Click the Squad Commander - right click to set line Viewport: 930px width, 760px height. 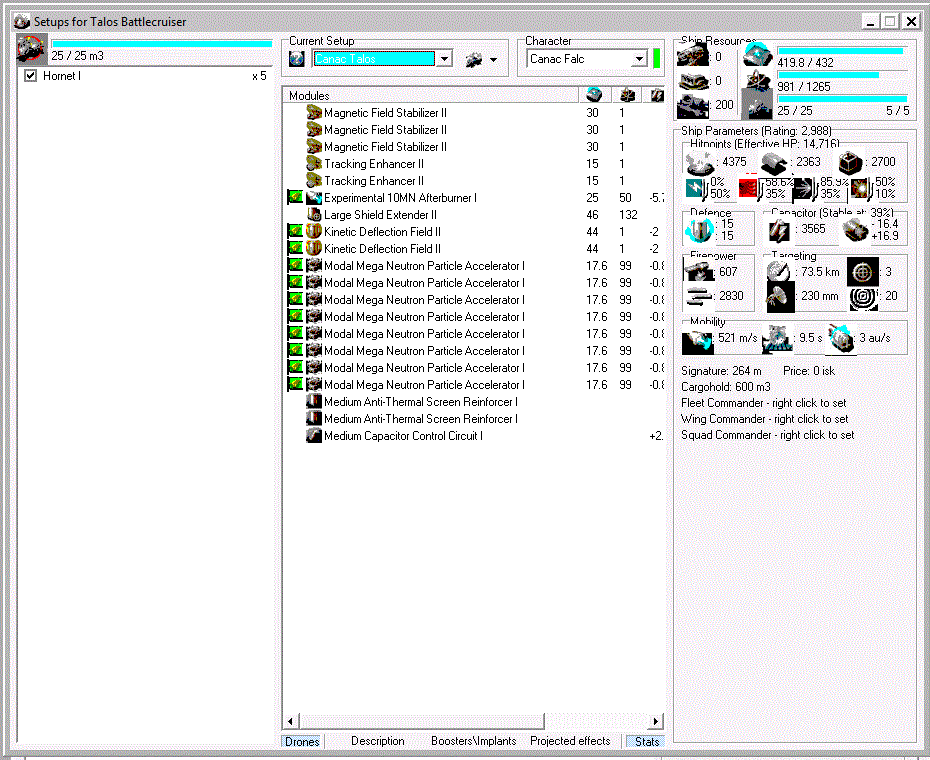point(767,435)
